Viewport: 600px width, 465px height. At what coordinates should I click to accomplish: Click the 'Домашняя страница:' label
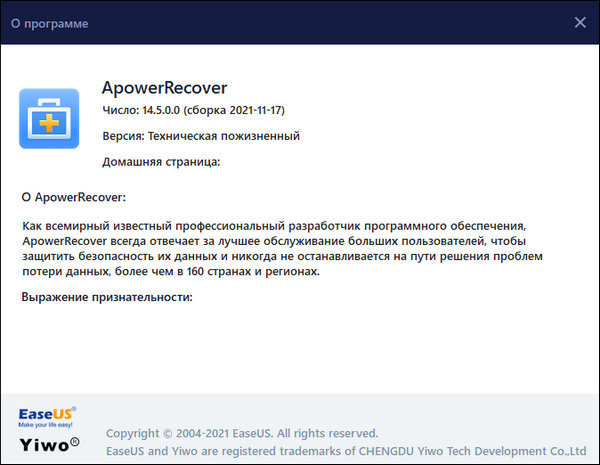(x=161, y=162)
